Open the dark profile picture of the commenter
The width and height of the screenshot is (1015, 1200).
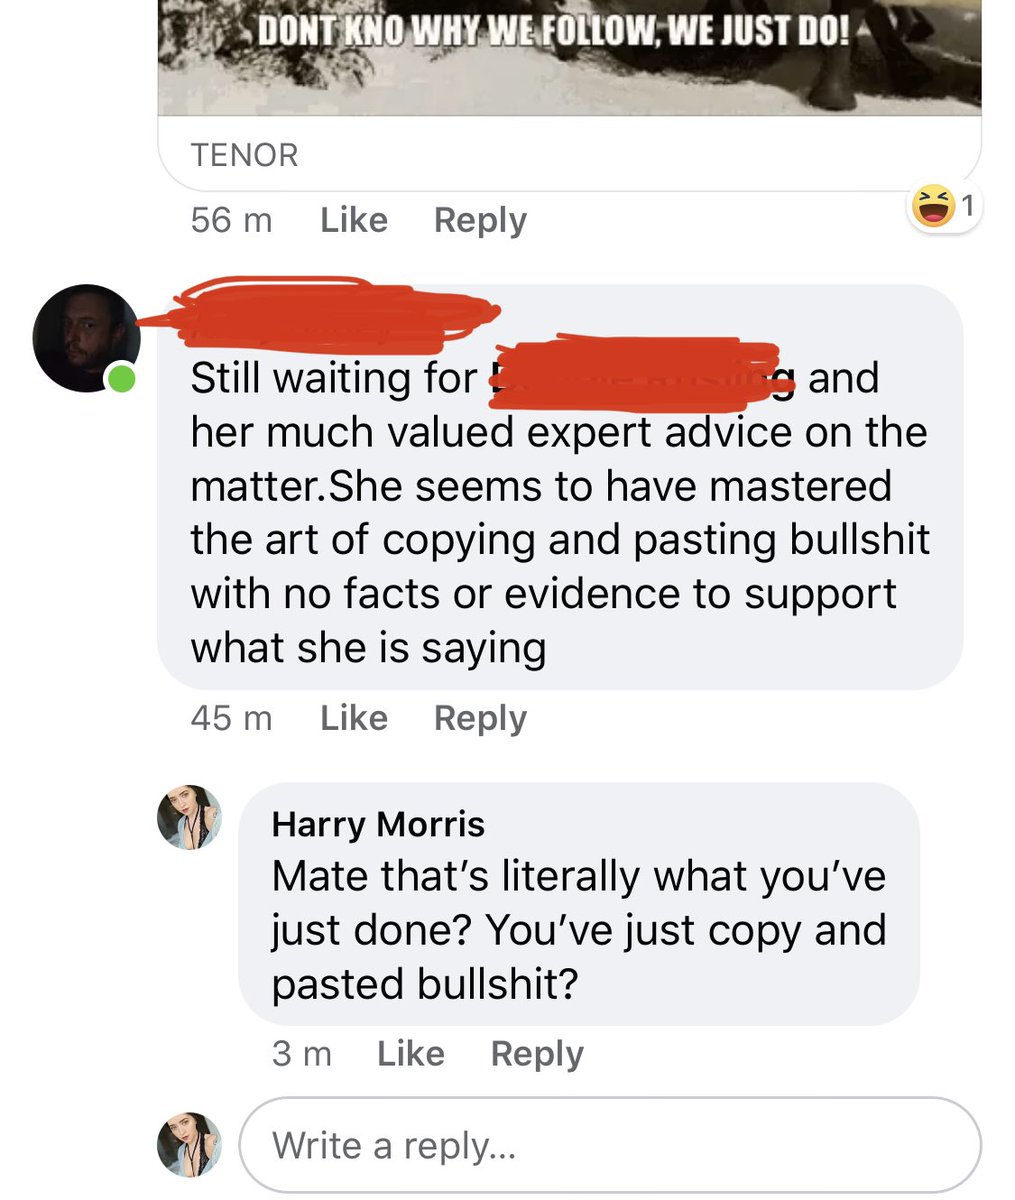point(86,338)
